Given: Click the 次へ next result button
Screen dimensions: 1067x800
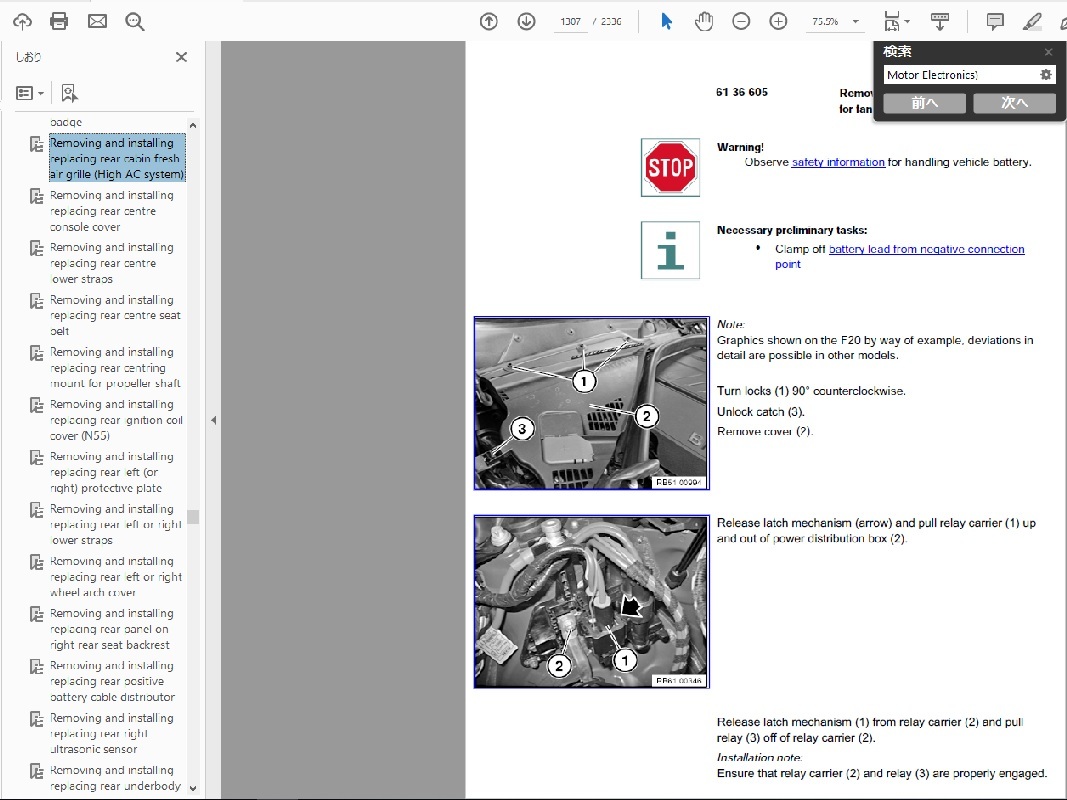Looking at the screenshot, I should 1015,103.
